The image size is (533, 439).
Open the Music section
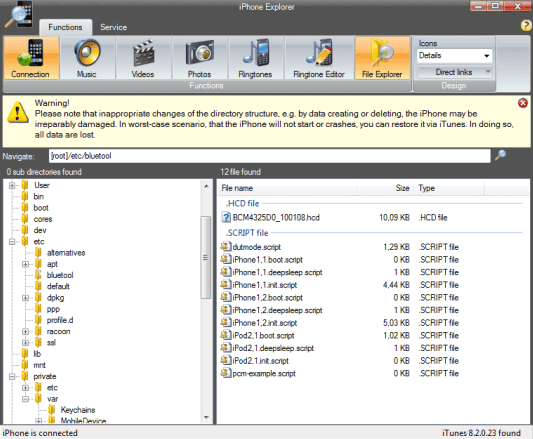pos(87,58)
